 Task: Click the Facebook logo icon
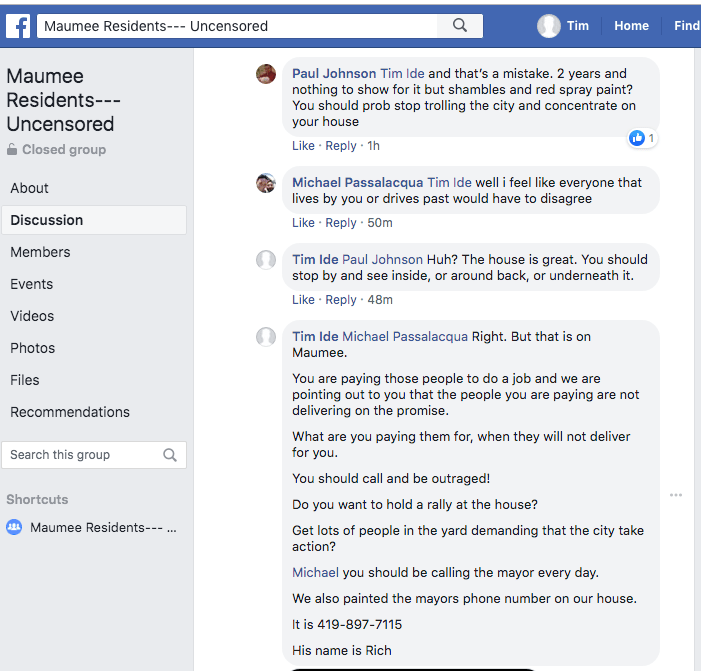point(18,26)
